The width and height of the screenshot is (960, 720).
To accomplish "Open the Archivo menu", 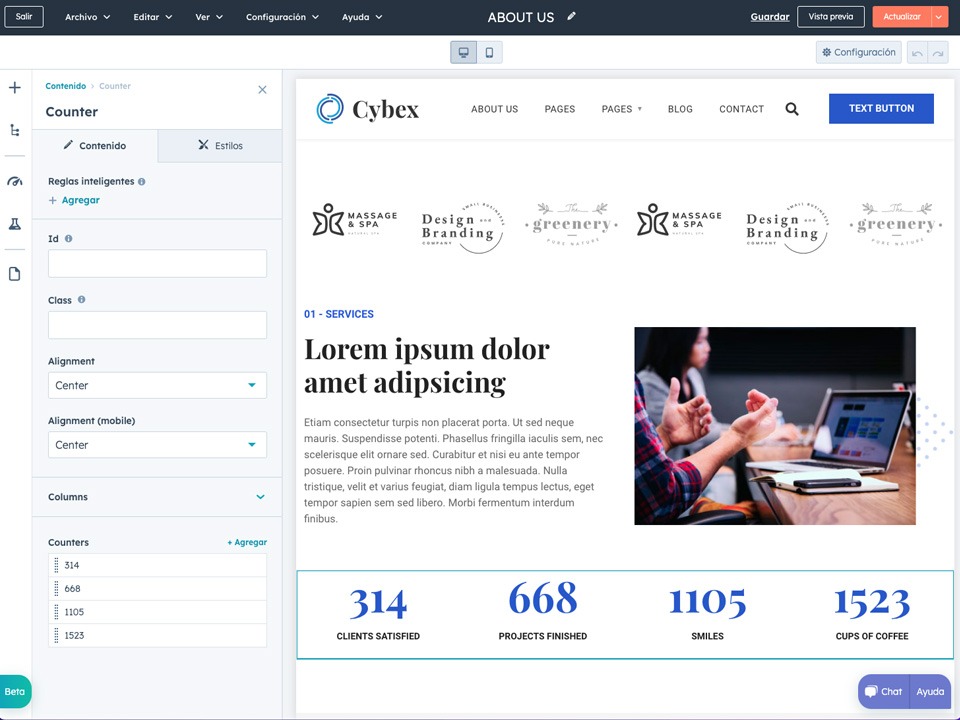I will click(x=87, y=17).
